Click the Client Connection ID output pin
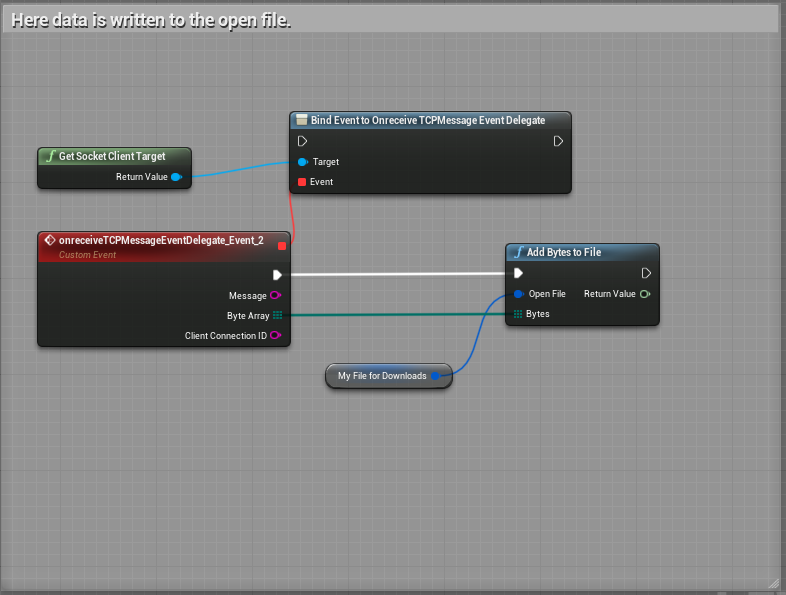This screenshot has width=786, height=595. tap(276, 336)
